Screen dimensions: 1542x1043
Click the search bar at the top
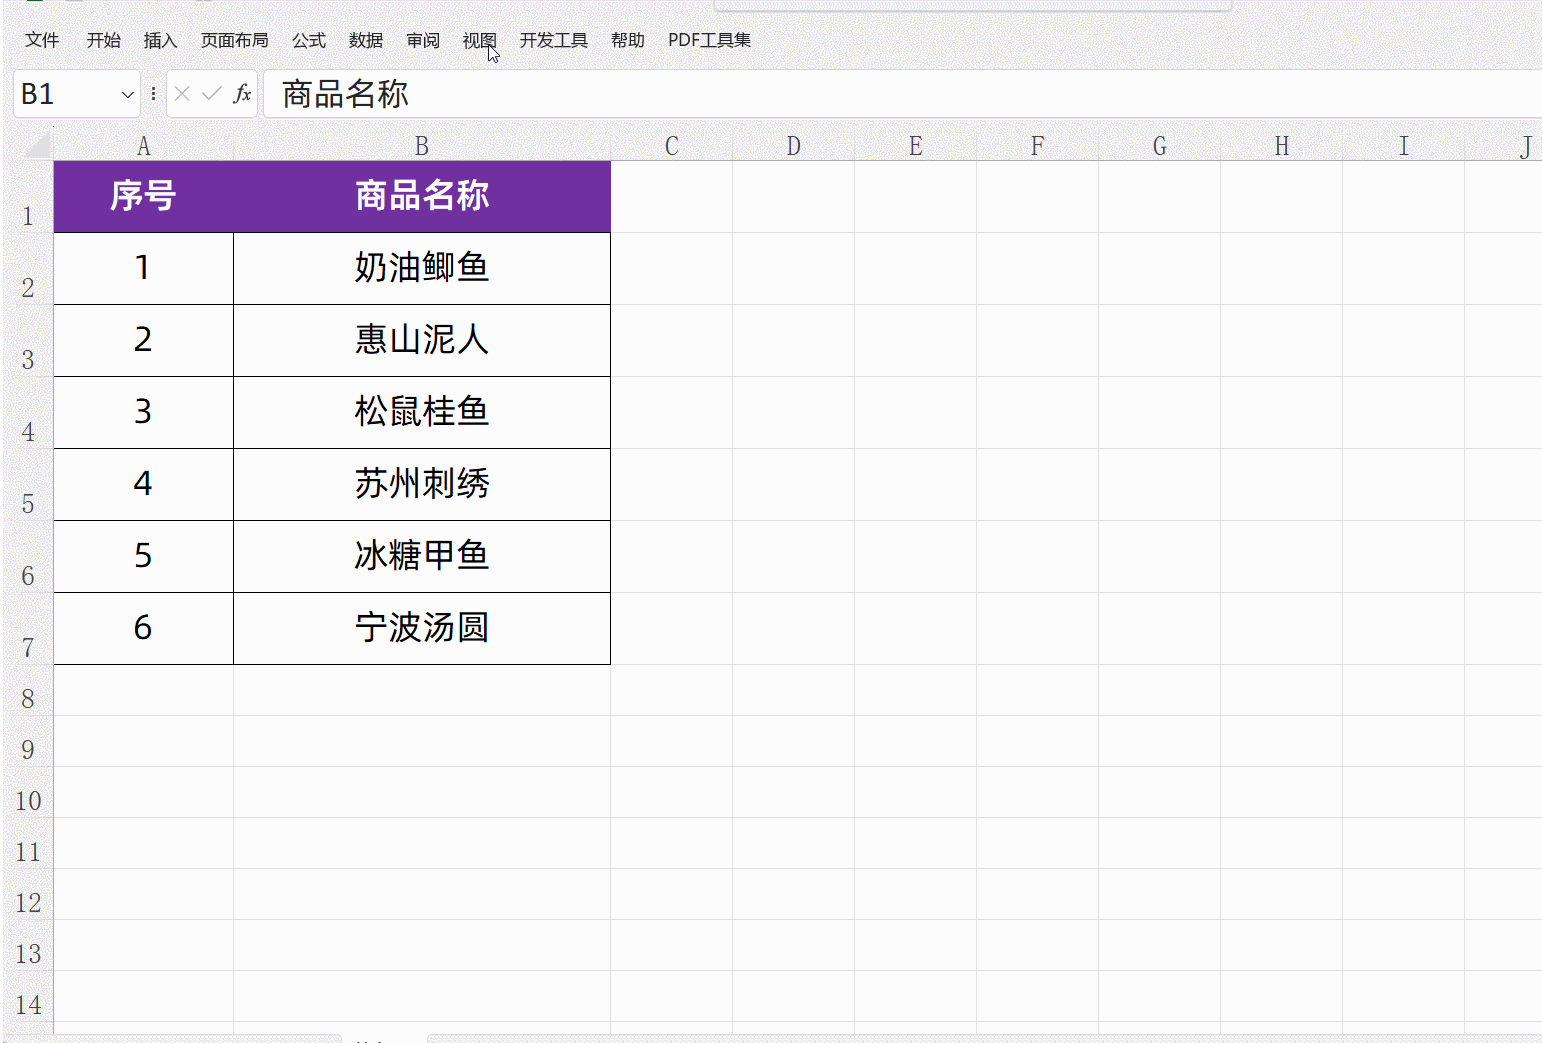[970, 4]
